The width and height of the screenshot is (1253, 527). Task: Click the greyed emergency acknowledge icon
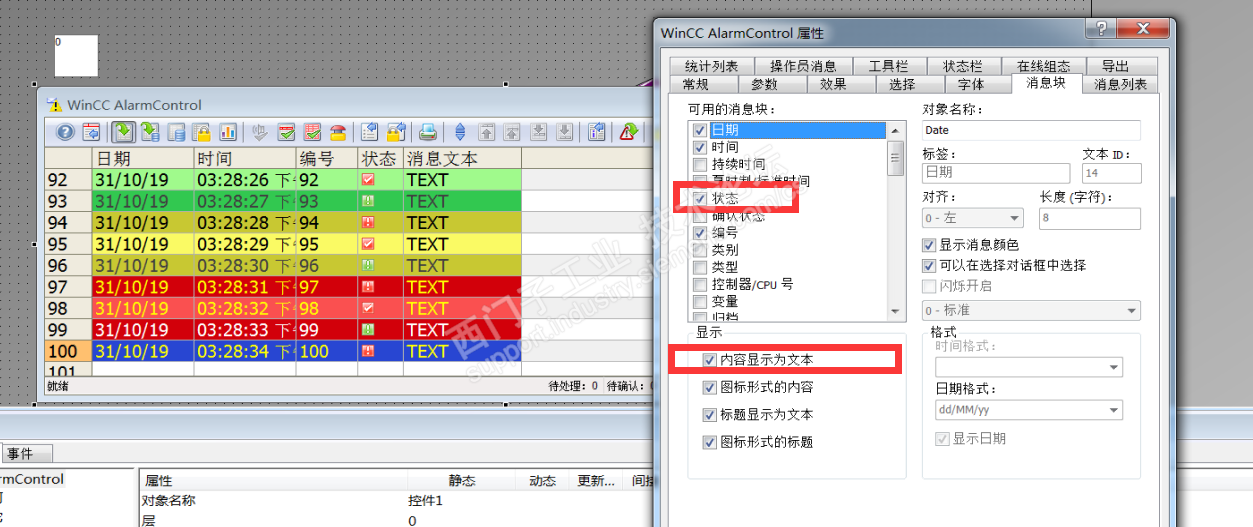(x=260, y=132)
